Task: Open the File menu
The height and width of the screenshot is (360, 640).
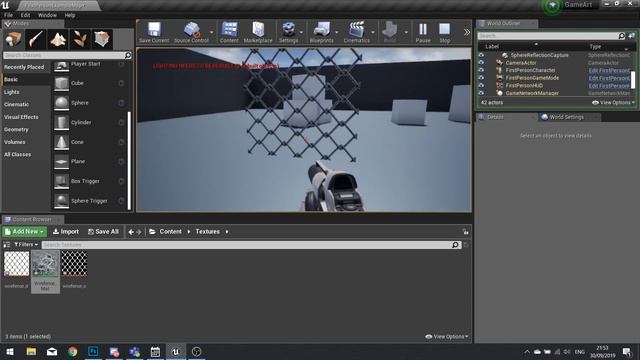Action: point(8,15)
